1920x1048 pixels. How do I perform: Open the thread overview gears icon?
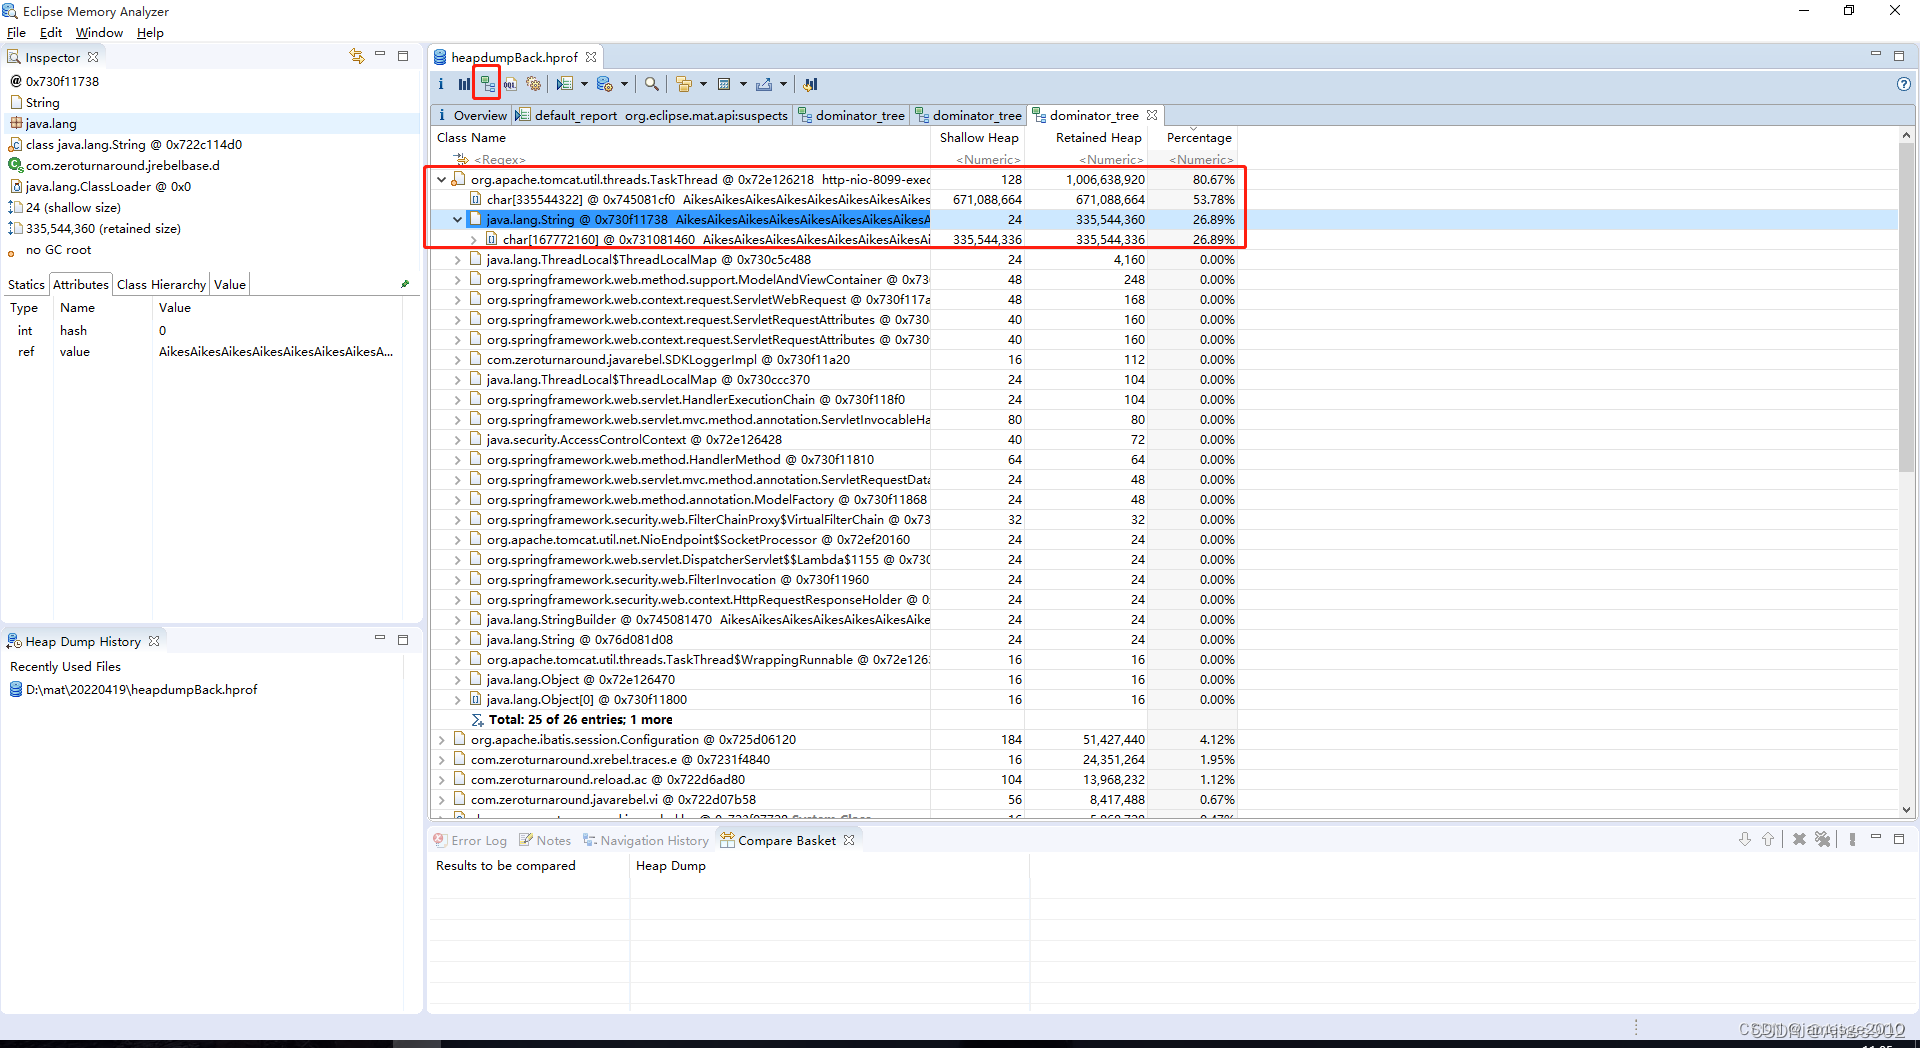(533, 84)
